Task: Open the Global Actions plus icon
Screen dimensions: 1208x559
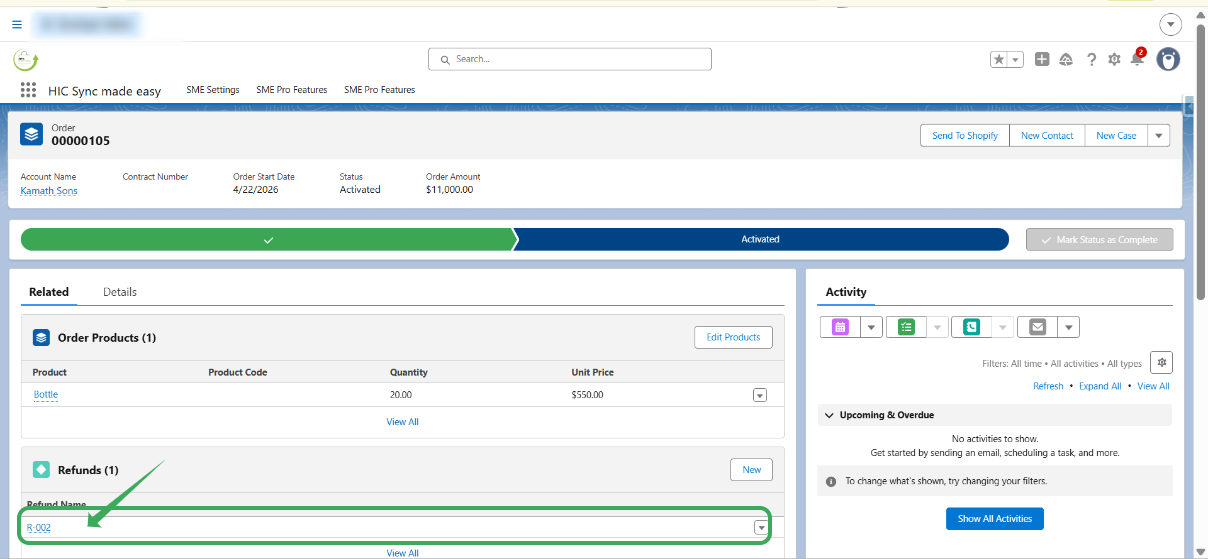Action: (x=1042, y=60)
